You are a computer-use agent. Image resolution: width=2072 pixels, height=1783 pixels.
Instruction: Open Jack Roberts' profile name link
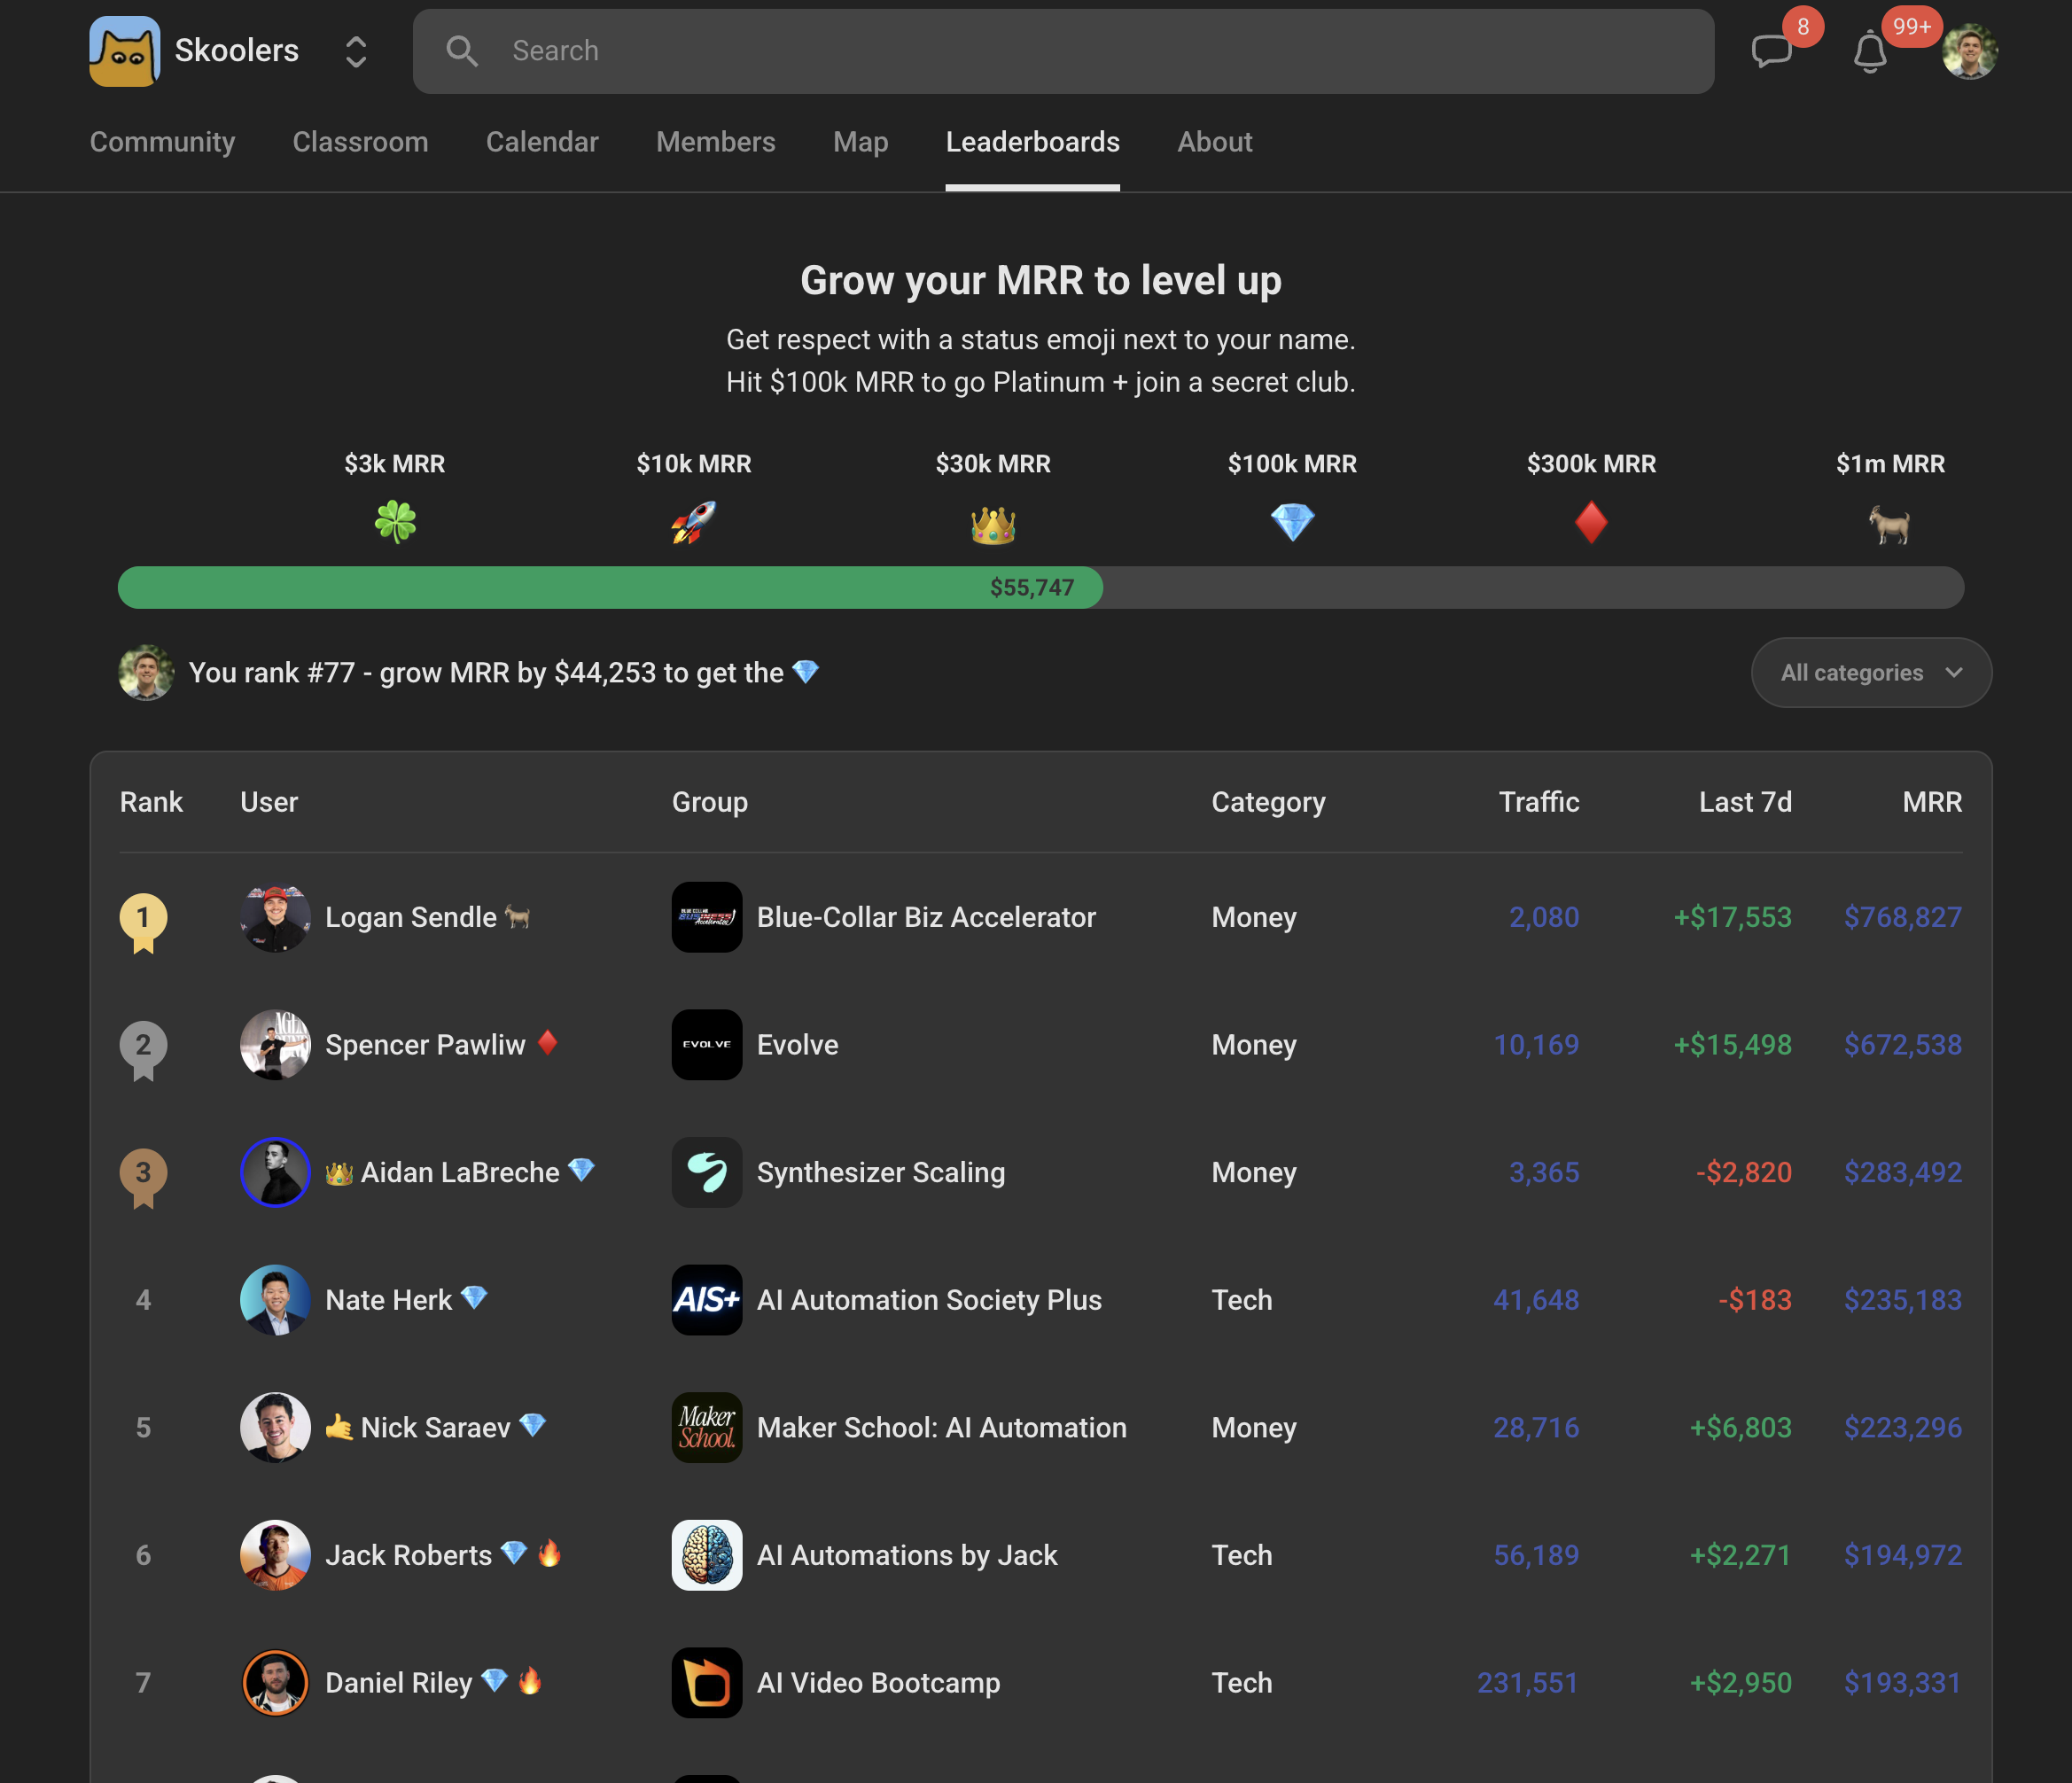pyautogui.click(x=409, y=1555)
